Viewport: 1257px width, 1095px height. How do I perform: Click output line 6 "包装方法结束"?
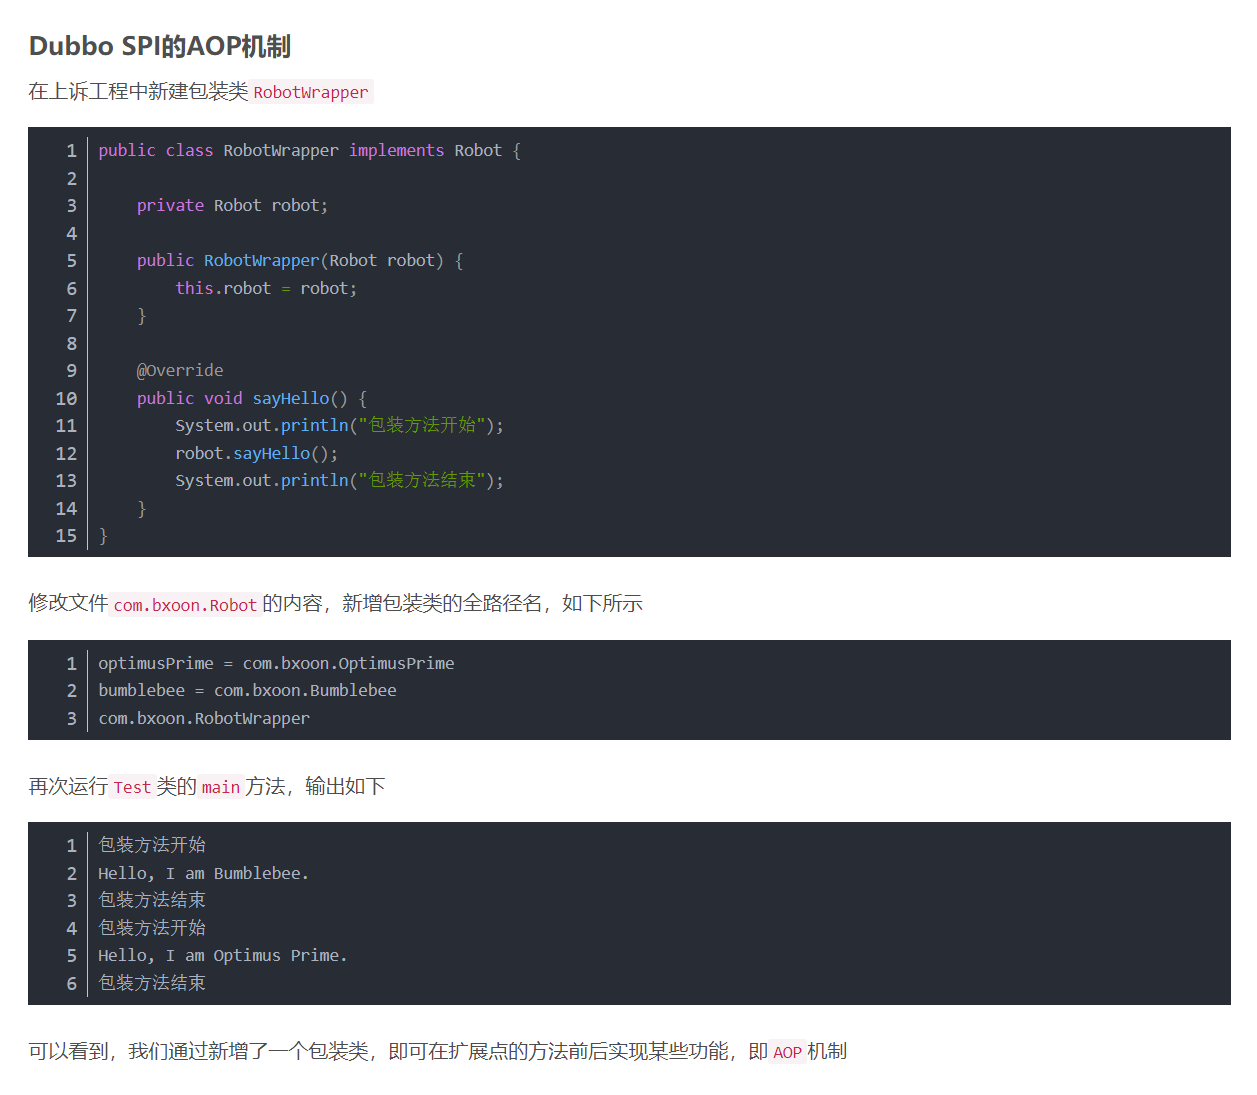click(152, 983)
